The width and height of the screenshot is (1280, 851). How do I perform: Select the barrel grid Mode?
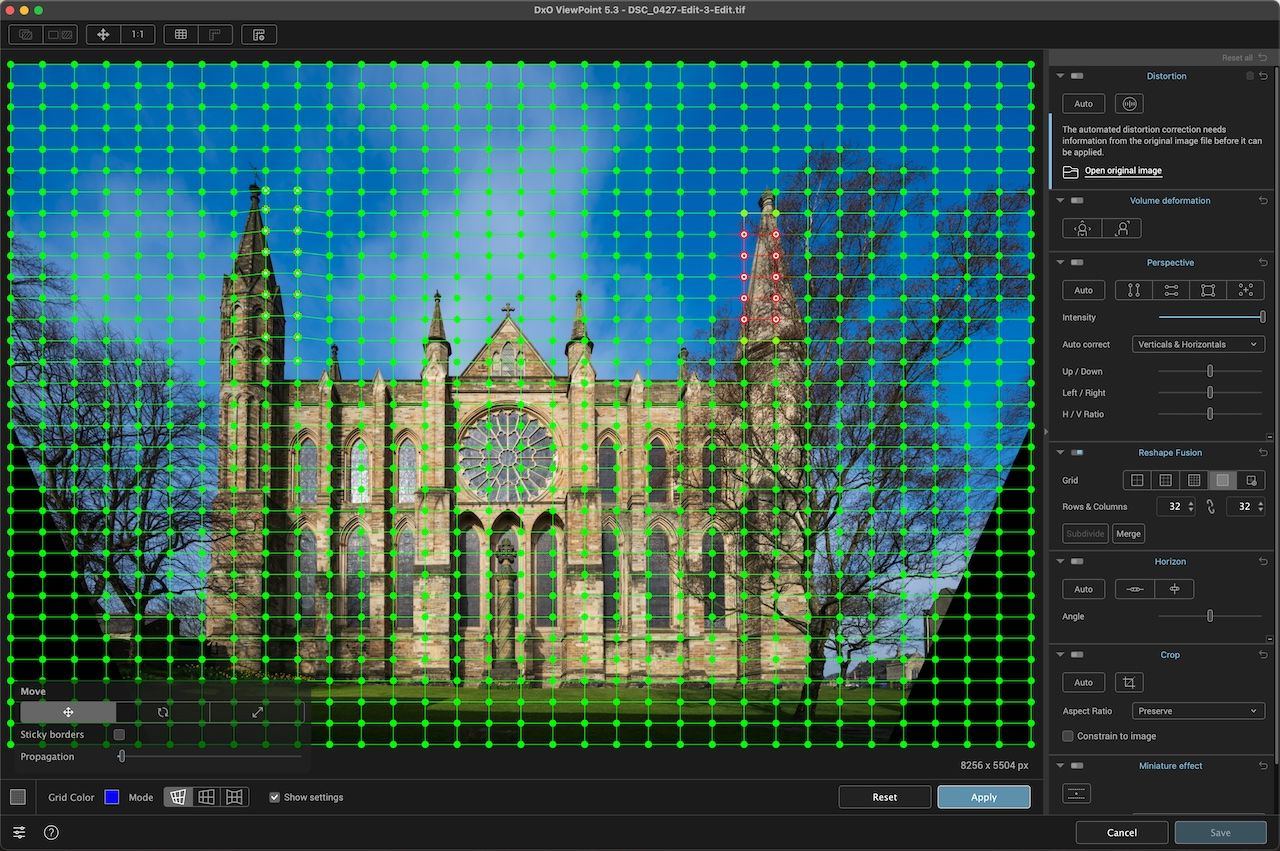(234, 797)
